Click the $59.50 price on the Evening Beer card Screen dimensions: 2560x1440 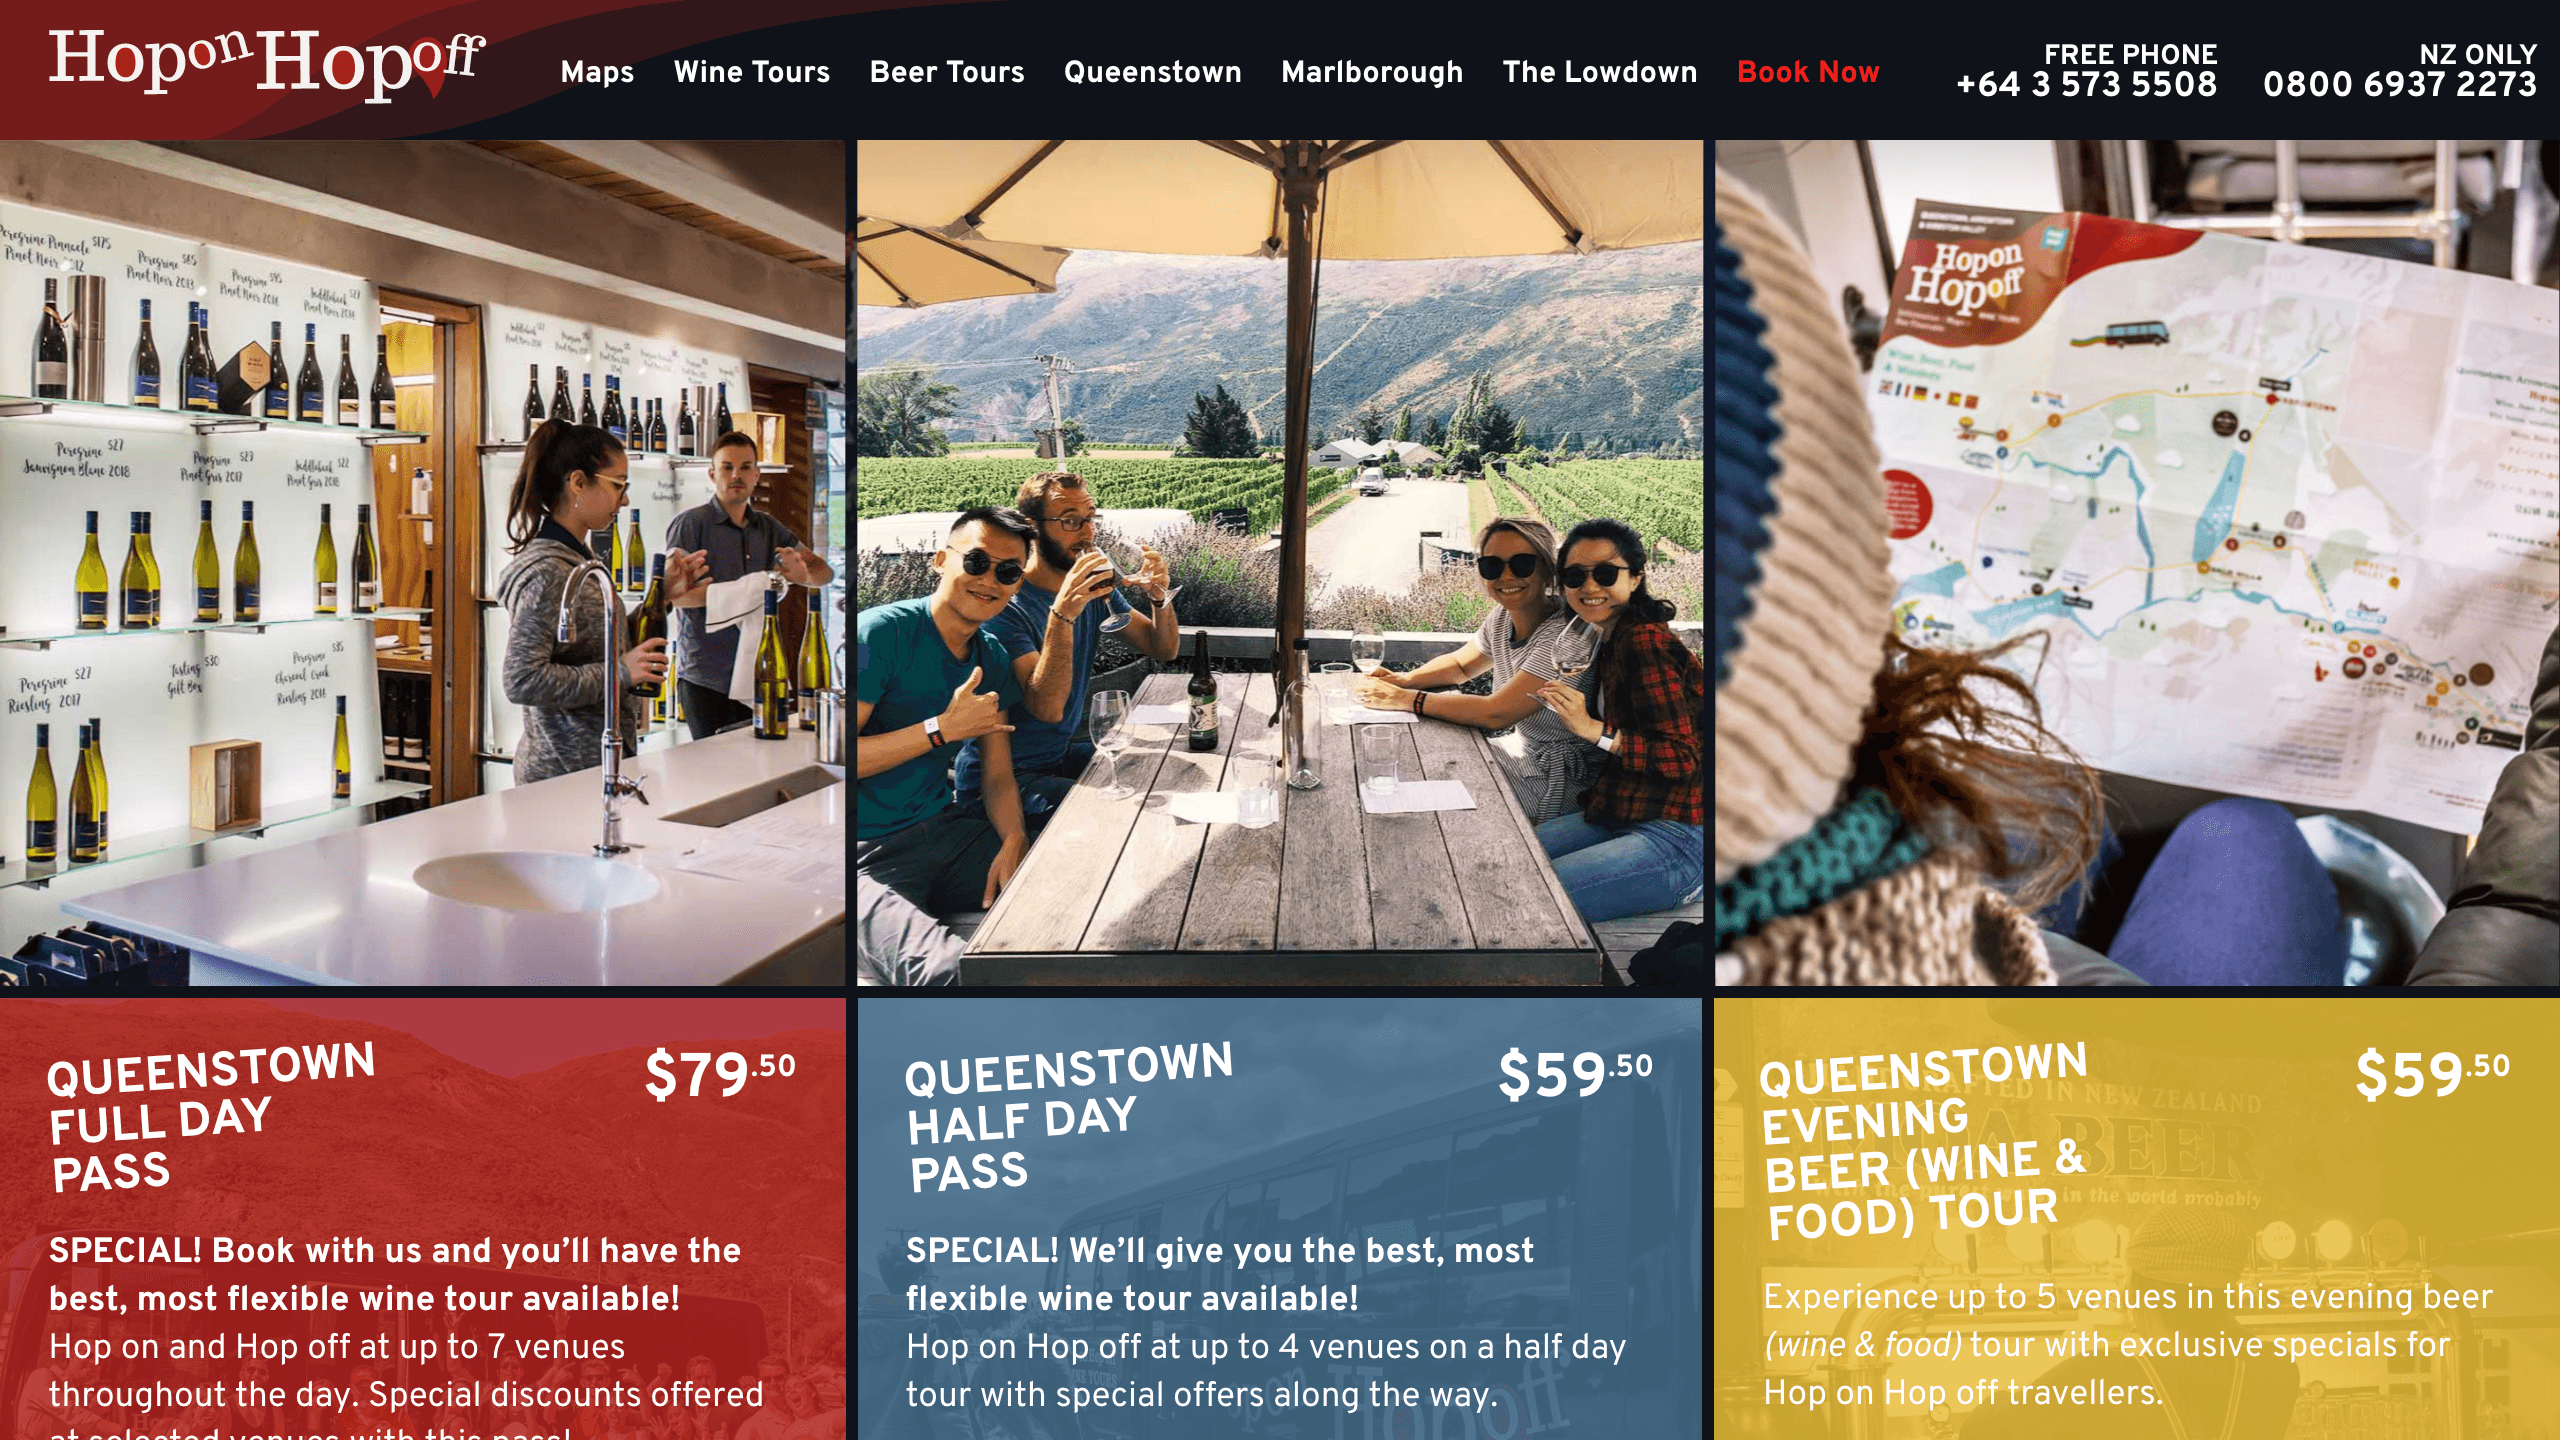coord(2432,1074)
